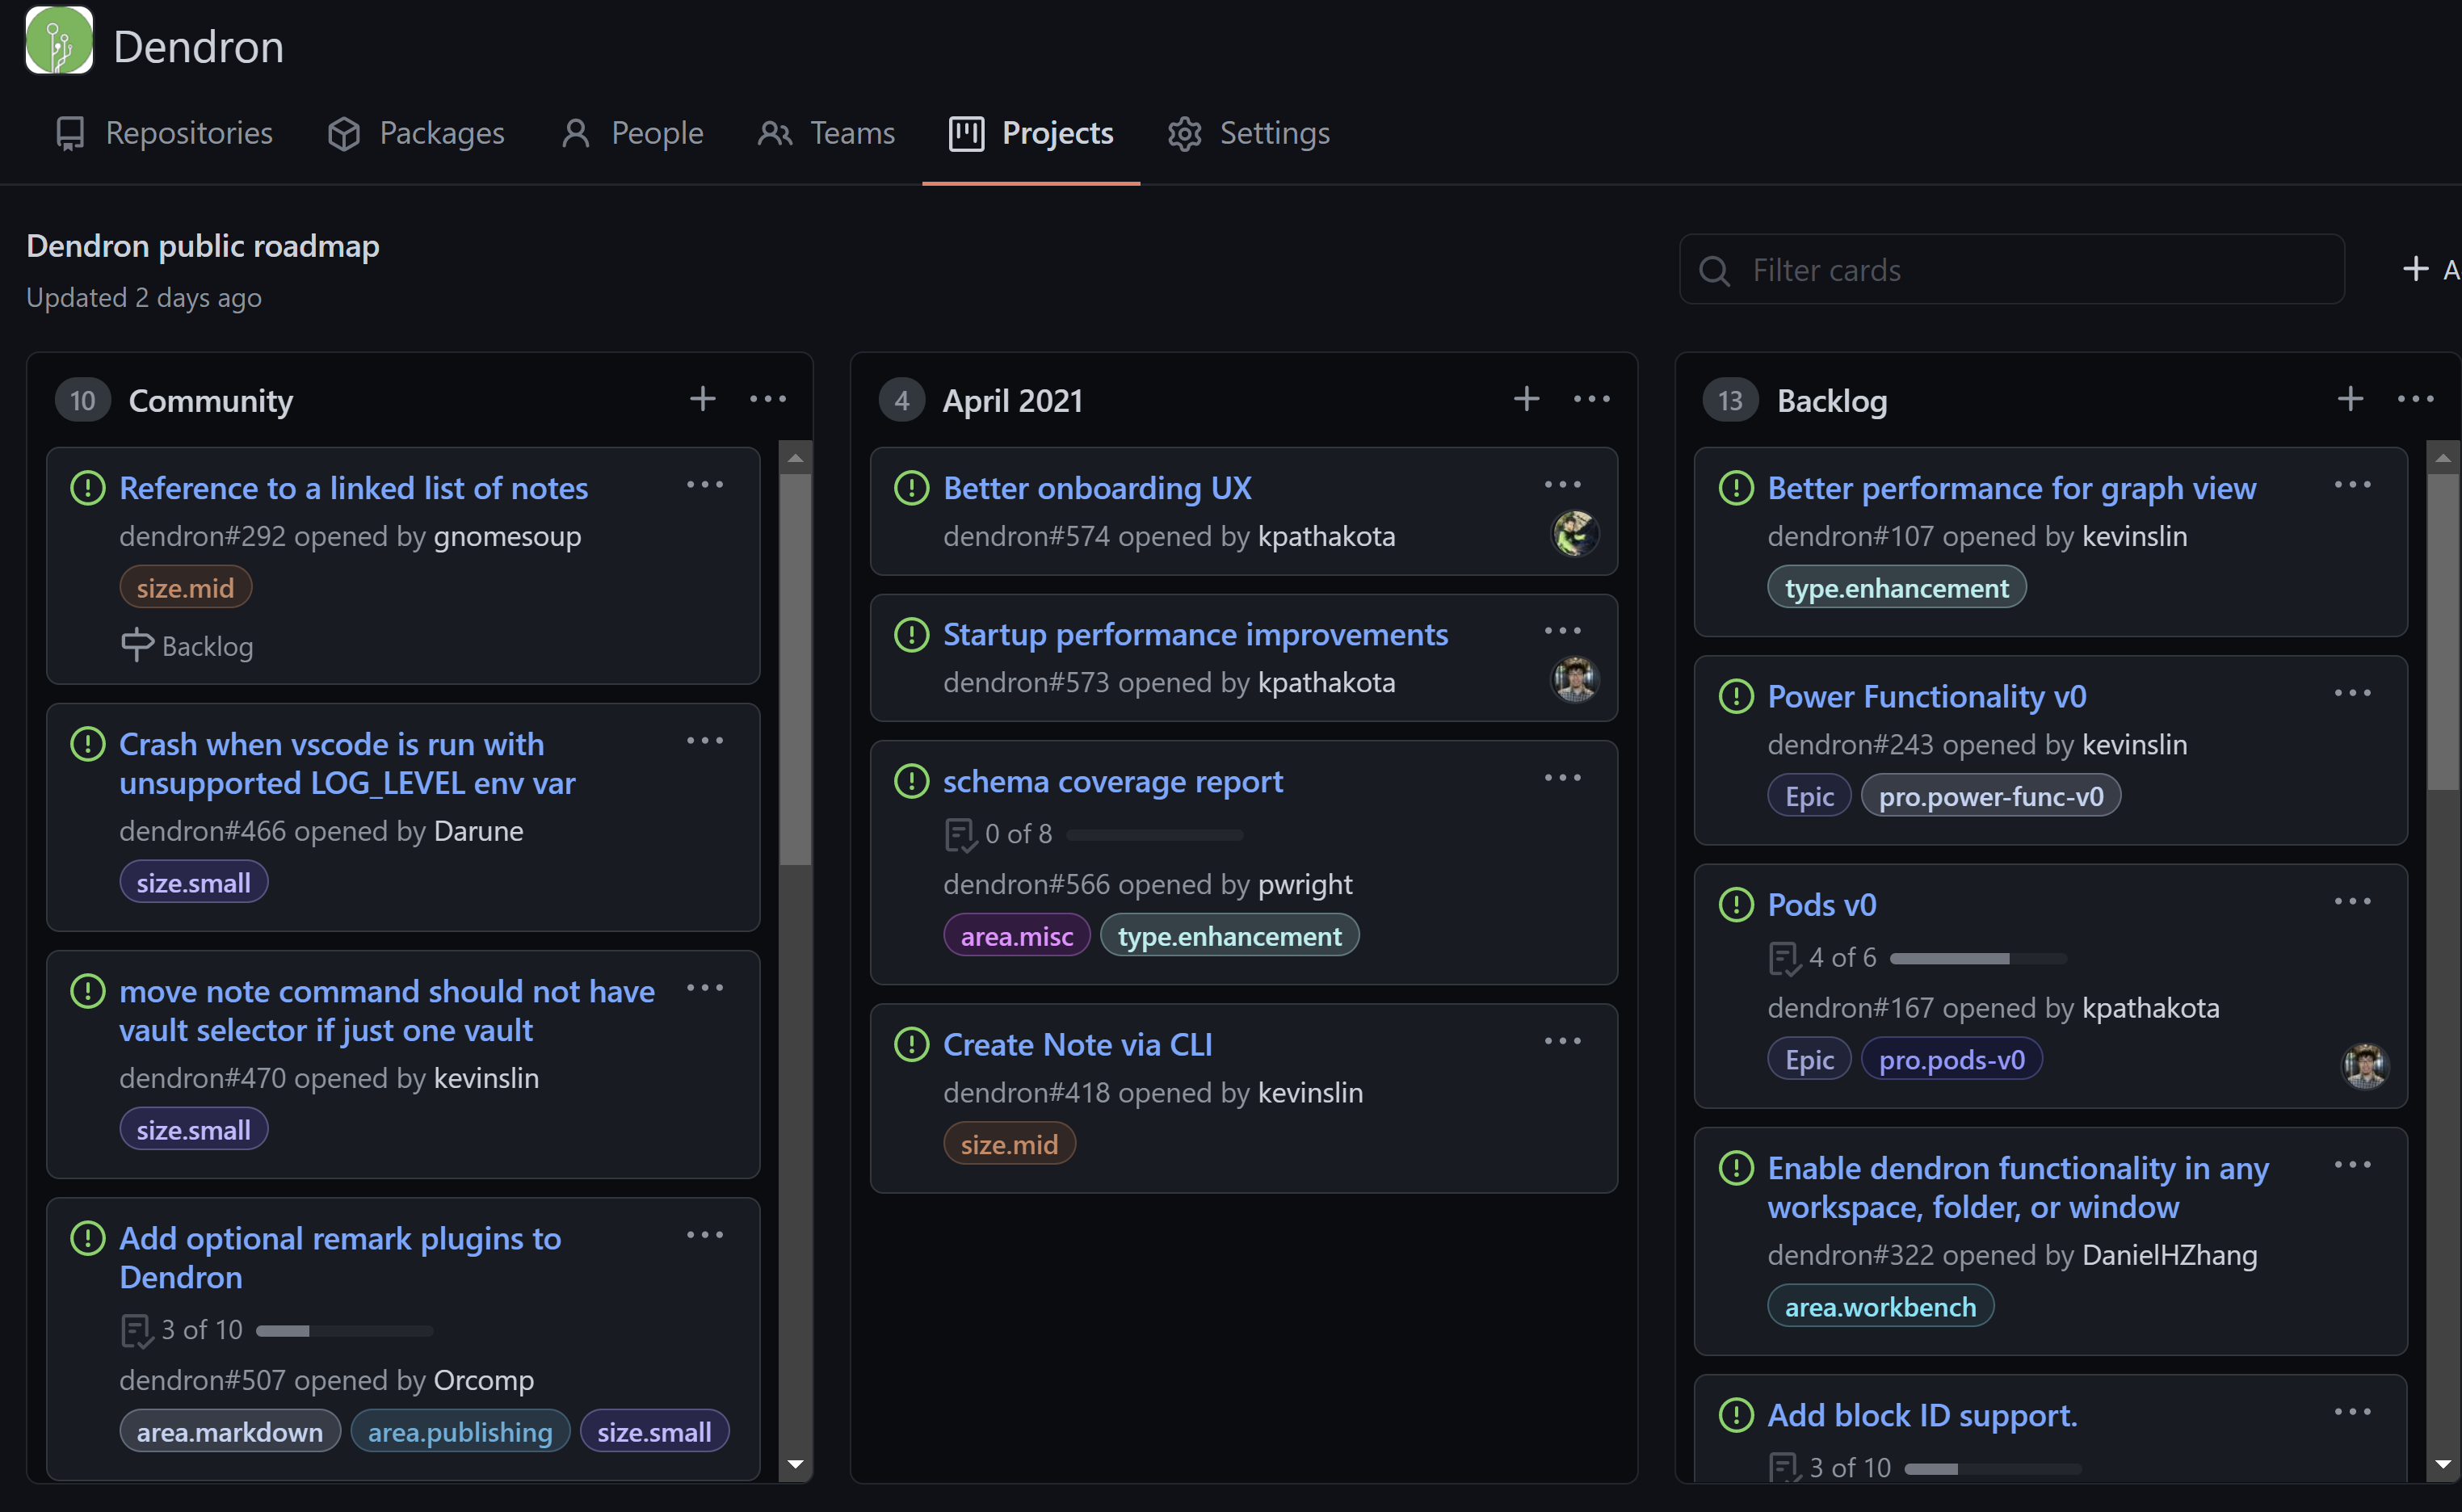Viewport: 2462px width, 1512px height.
Task: Open the Community column options menu
Action: [x=768, y=398]
